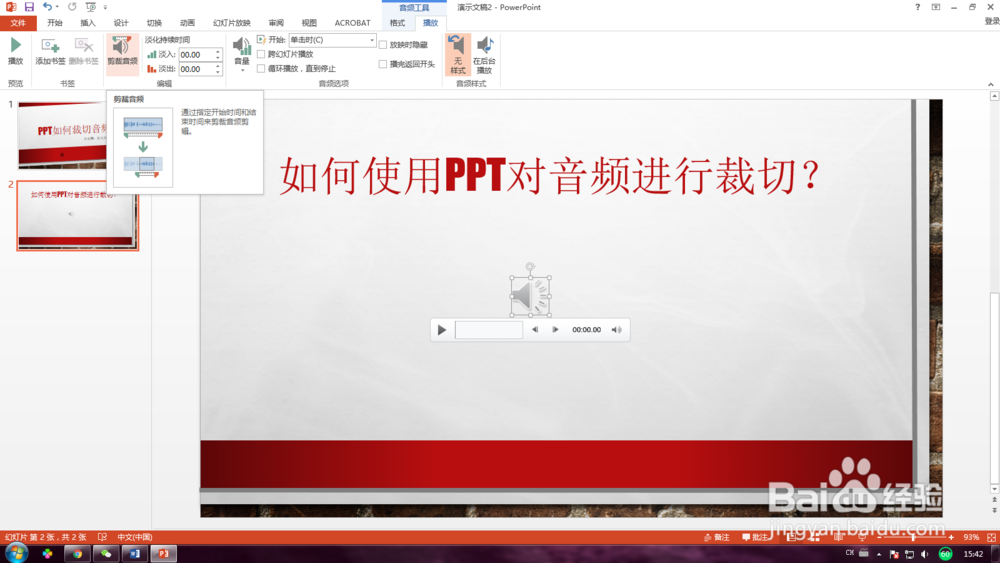Click the Comments (批注) button in status bar
Screen dimensions: 1000x563
[754, 537]
